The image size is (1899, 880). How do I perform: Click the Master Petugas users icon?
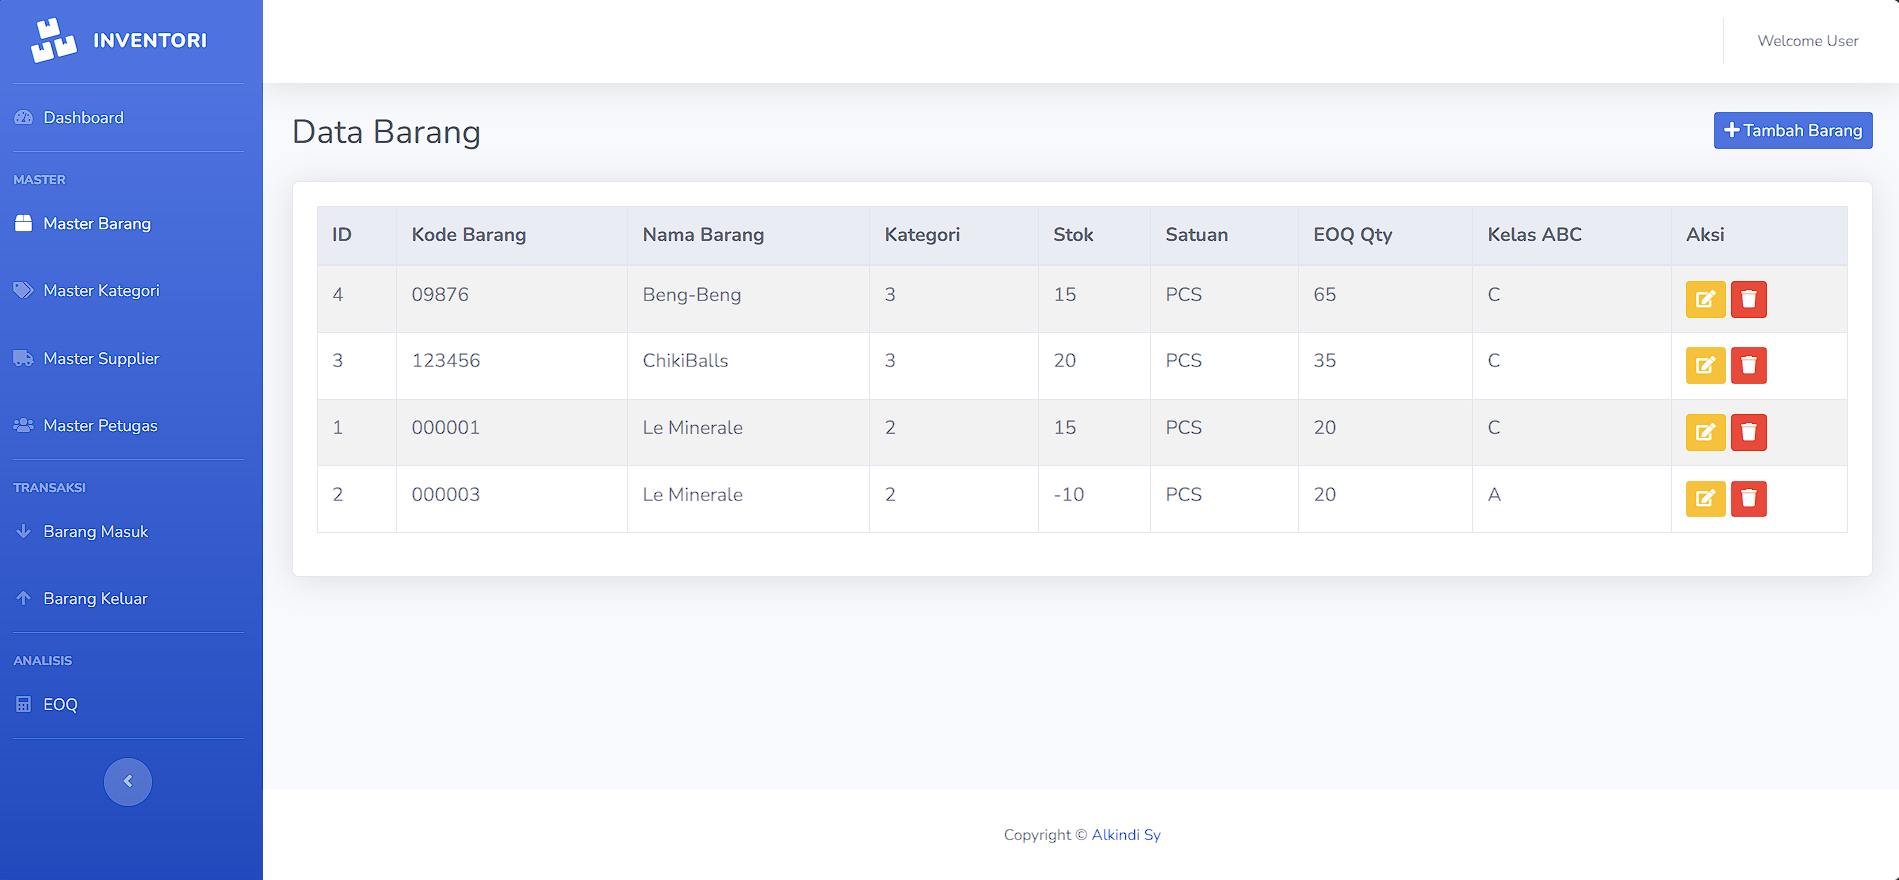pyautogui.click(x=24, y=425)
